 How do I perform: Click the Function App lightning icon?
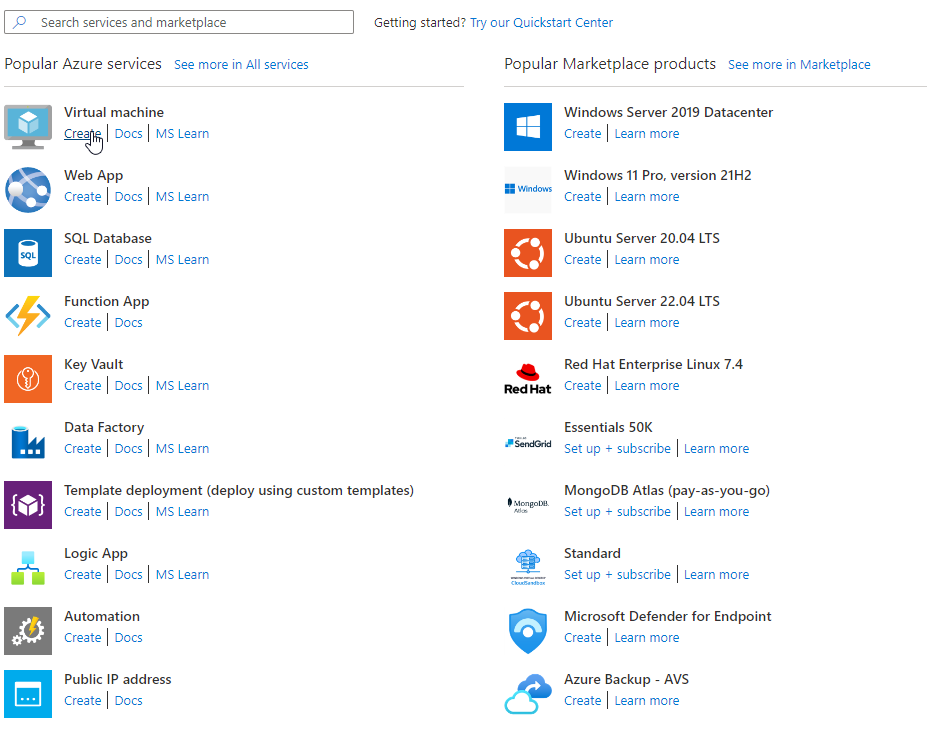point(28,316)
